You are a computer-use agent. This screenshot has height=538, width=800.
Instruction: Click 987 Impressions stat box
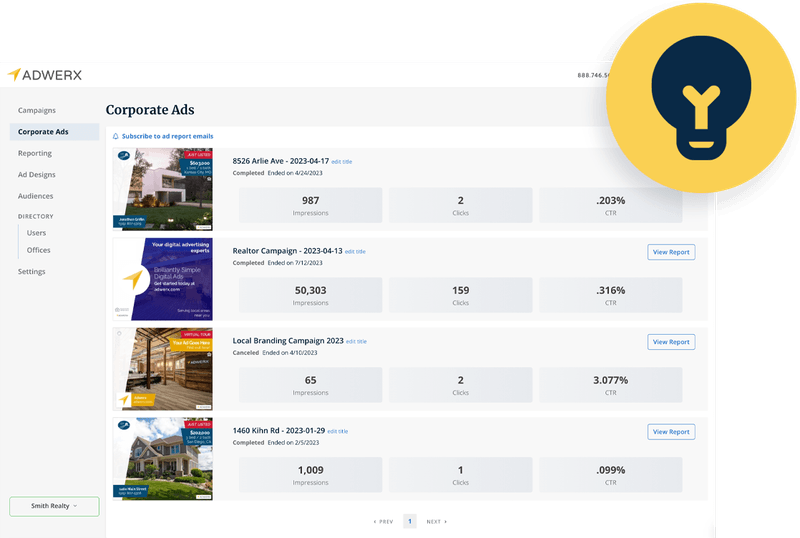tap(310, 205)
